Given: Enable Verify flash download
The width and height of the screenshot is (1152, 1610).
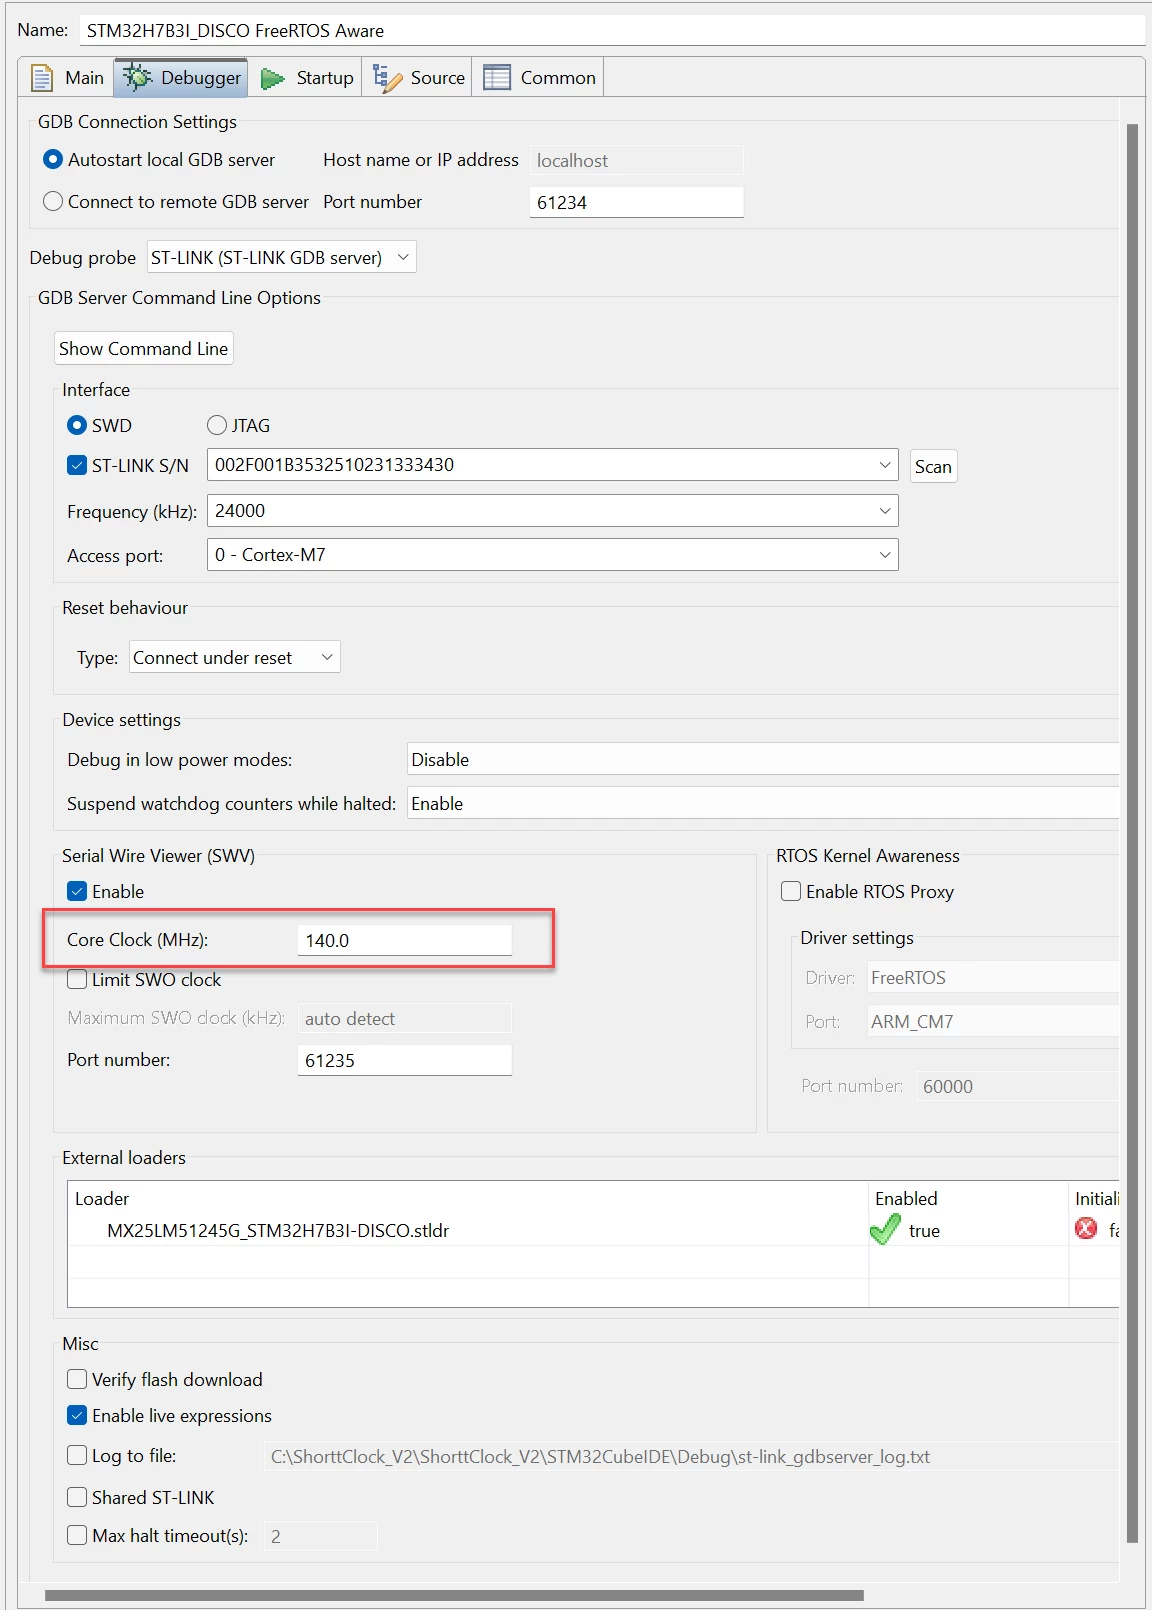Looking at the screenshot, I should [x=77, y=1379].
